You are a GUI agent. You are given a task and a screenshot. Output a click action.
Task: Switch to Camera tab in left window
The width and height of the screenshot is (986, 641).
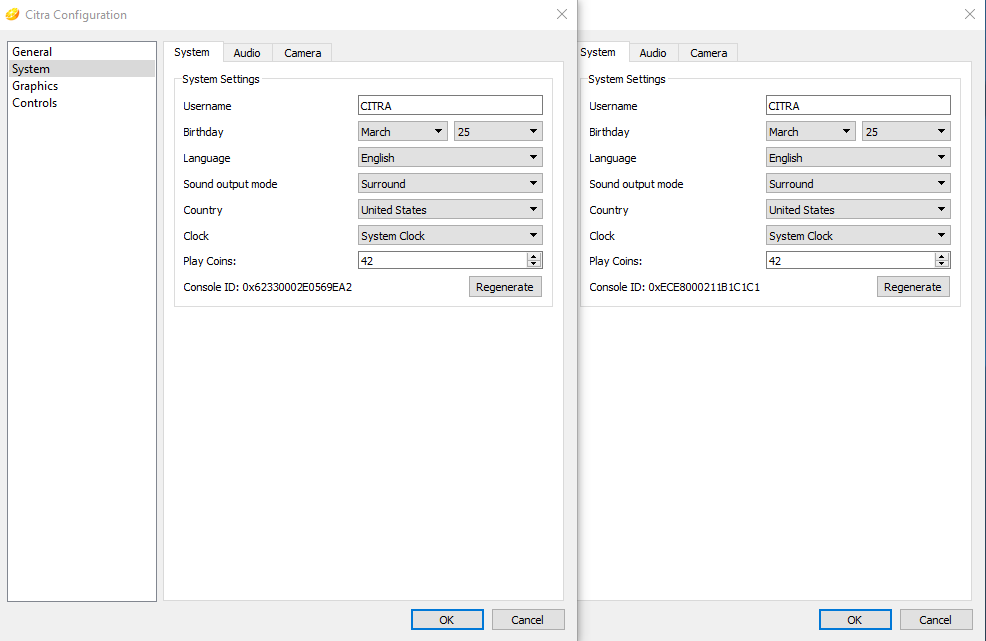point(302,53)
